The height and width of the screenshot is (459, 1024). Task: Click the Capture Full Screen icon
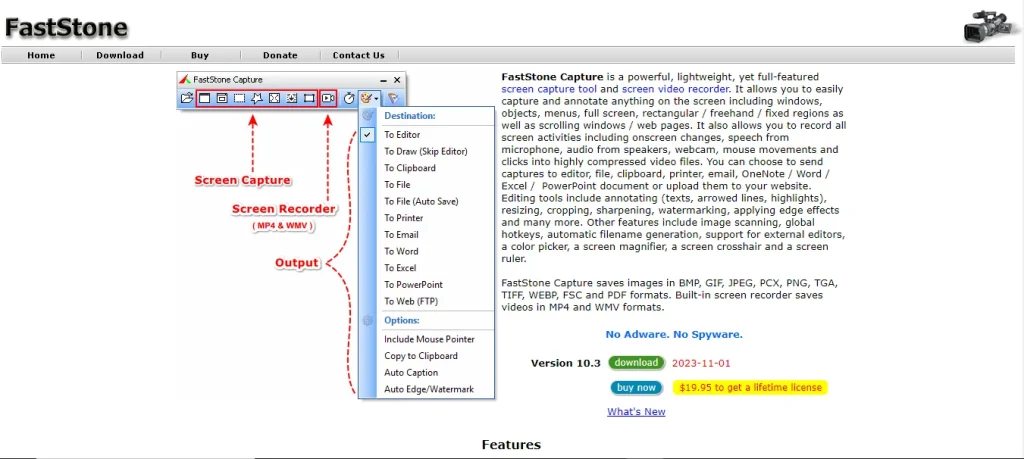tap(274, 99)
